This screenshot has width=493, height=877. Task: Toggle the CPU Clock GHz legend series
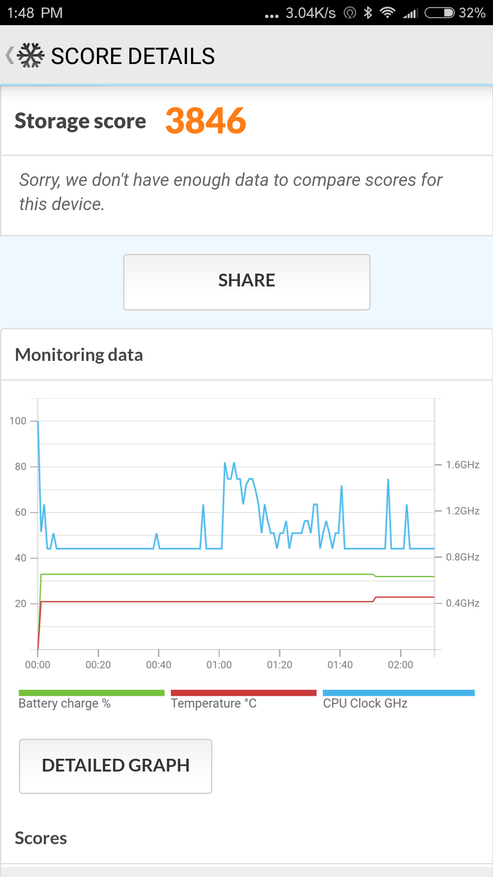click(365, 704)
